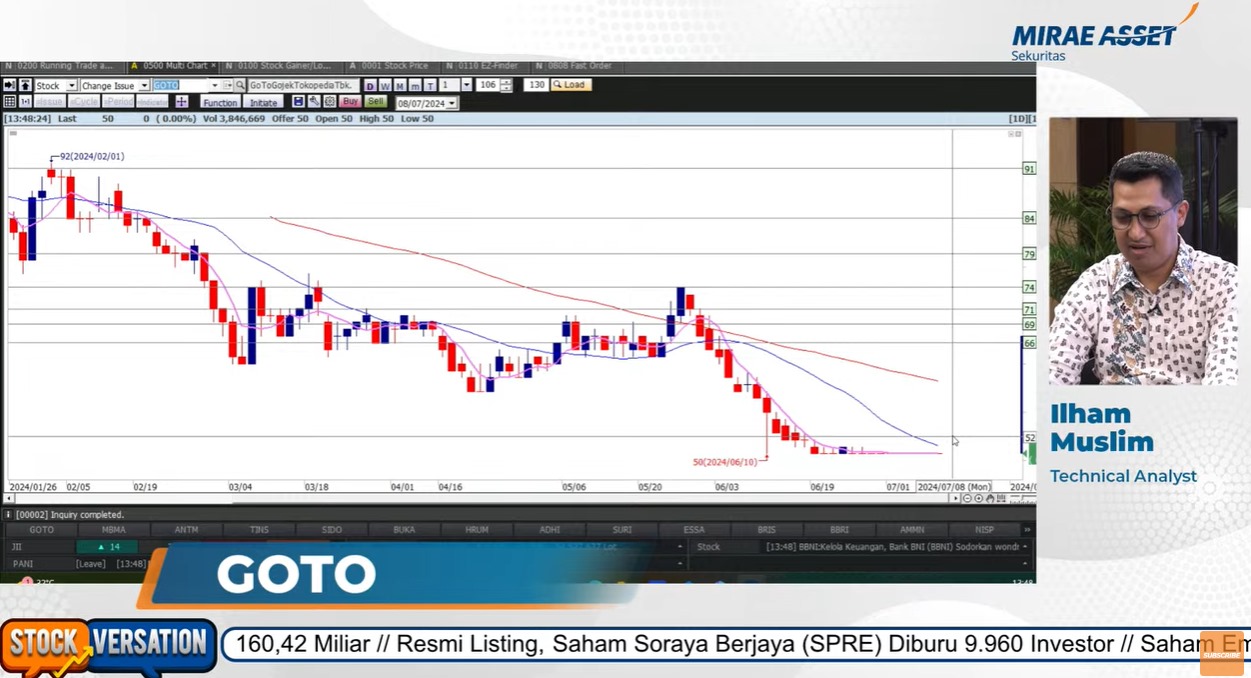Click the right-arrow link icon beside Stock

click(9, 86)
